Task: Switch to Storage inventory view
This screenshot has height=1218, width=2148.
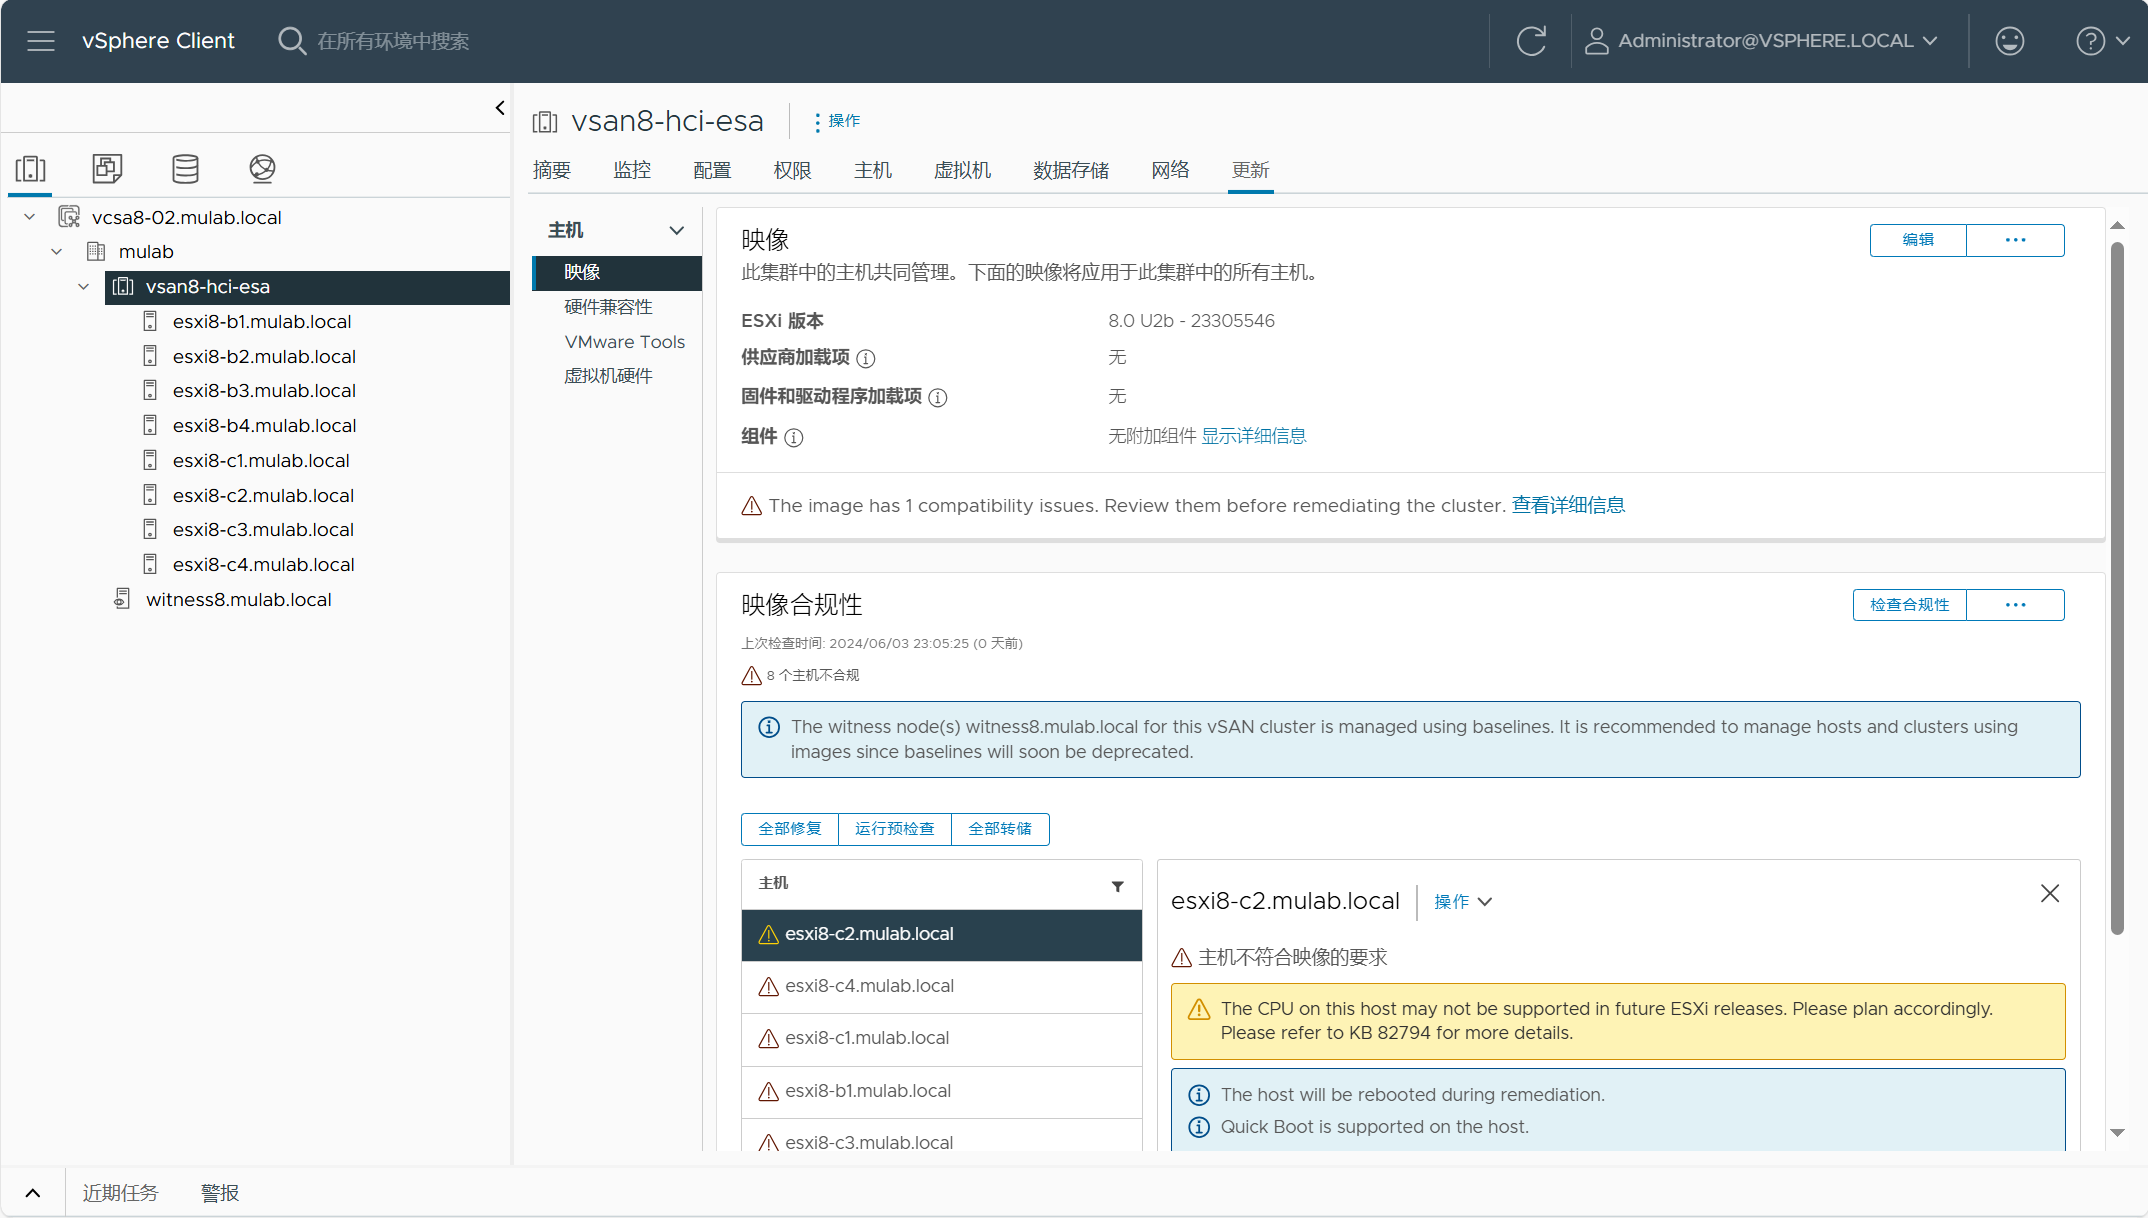Action: 185,168
